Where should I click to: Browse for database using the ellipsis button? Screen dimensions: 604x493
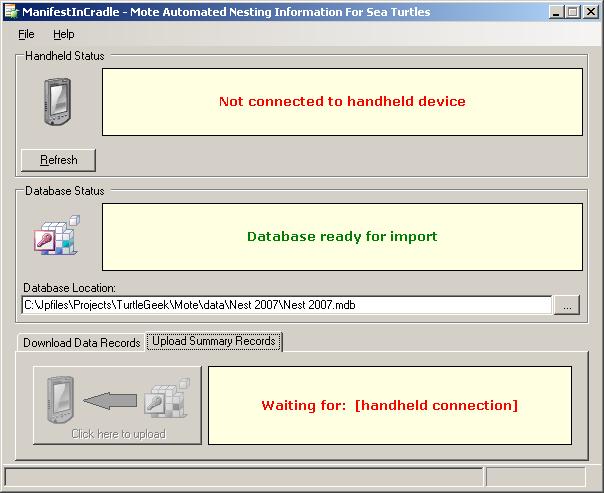coord(568,305)
